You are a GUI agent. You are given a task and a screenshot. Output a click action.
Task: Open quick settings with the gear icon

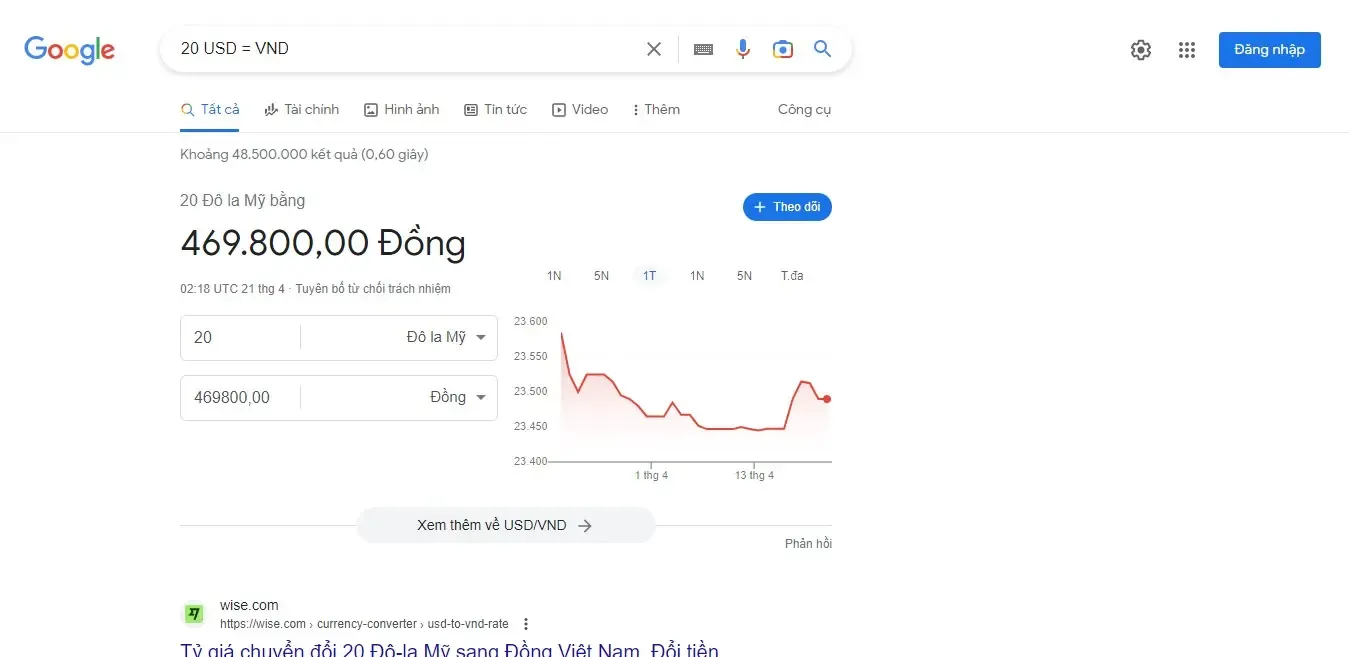pos(1140,49)
